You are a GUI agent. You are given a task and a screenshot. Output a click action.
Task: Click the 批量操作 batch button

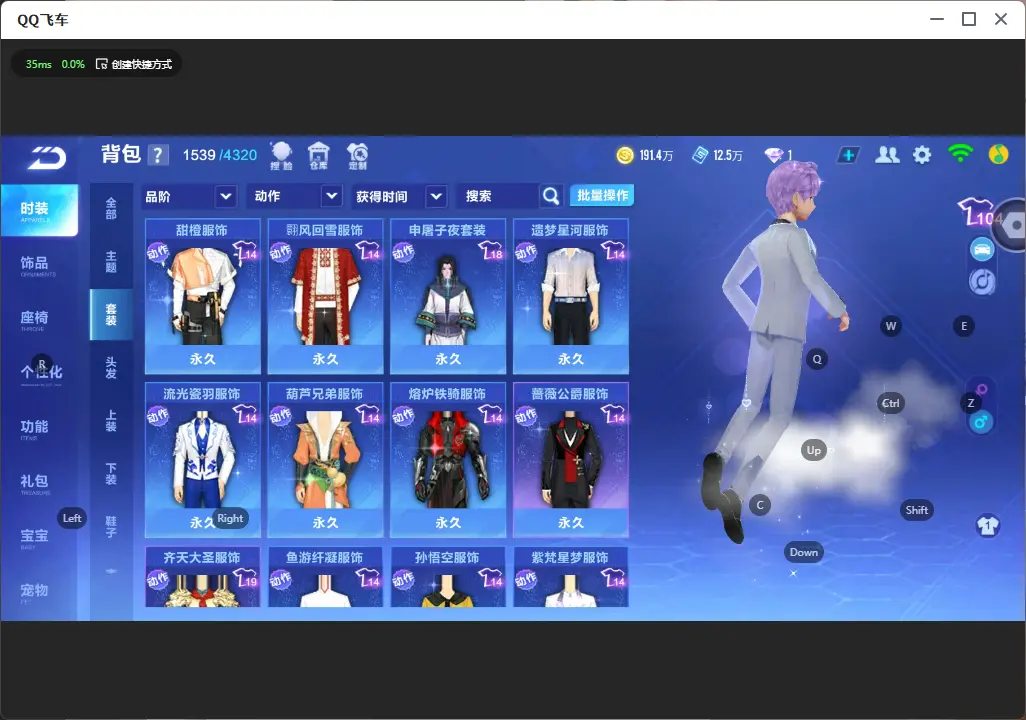pyautogui.click(x=602, y=195)
